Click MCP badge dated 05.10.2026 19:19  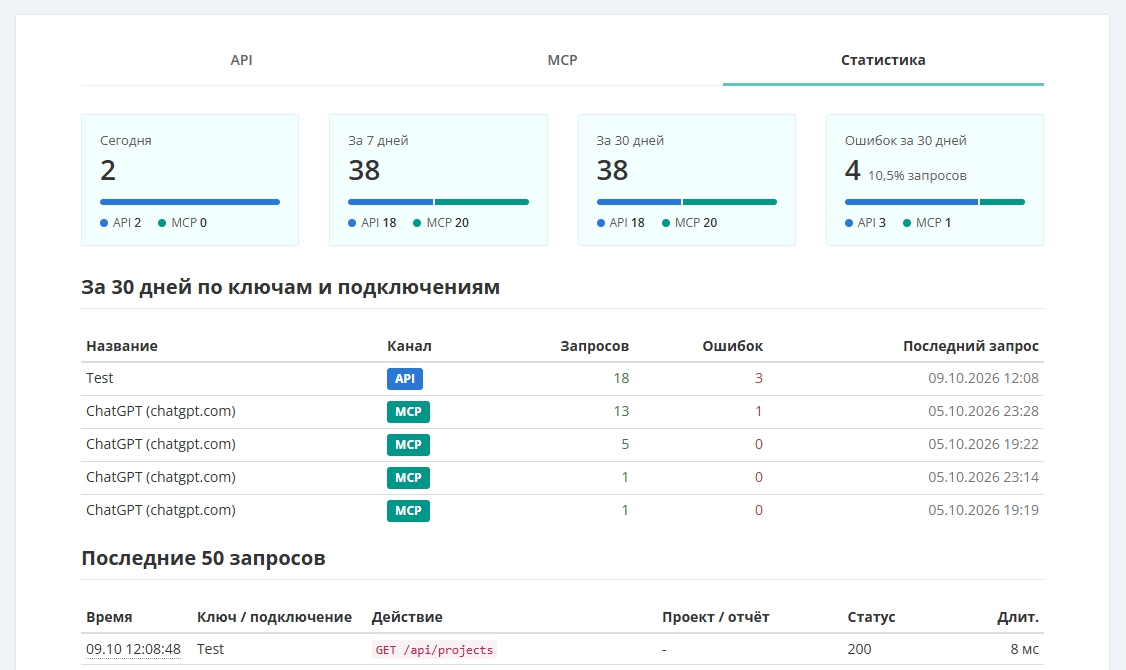(x=408, y=511)
